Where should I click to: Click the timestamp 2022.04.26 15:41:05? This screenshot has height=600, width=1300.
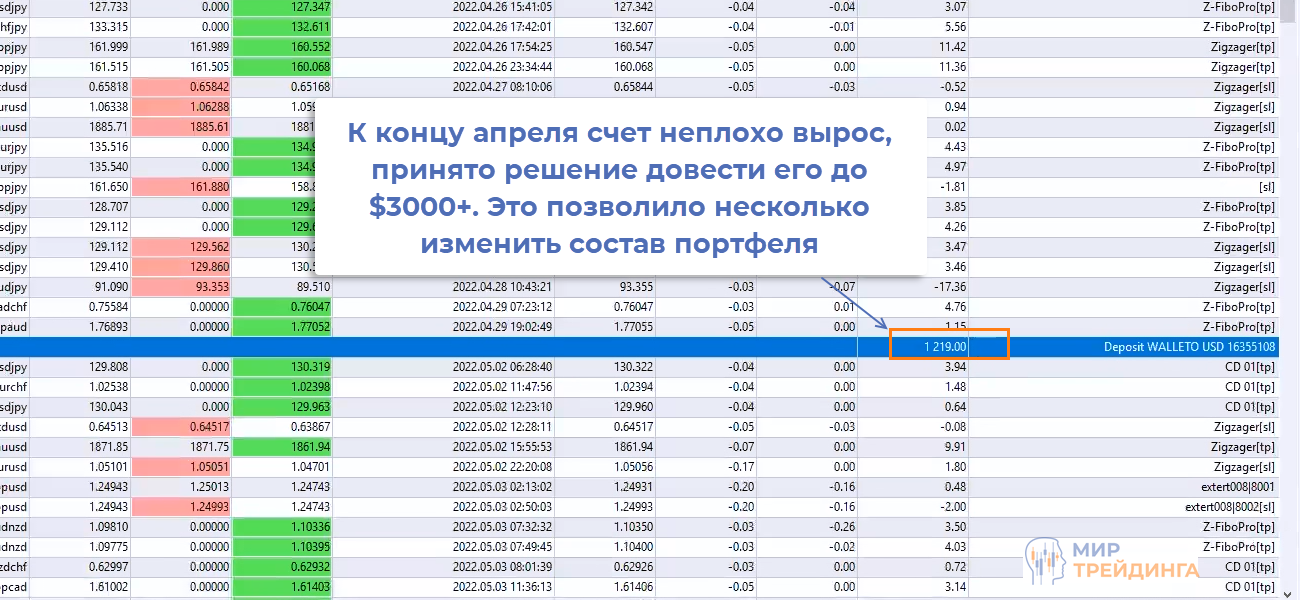500,7
